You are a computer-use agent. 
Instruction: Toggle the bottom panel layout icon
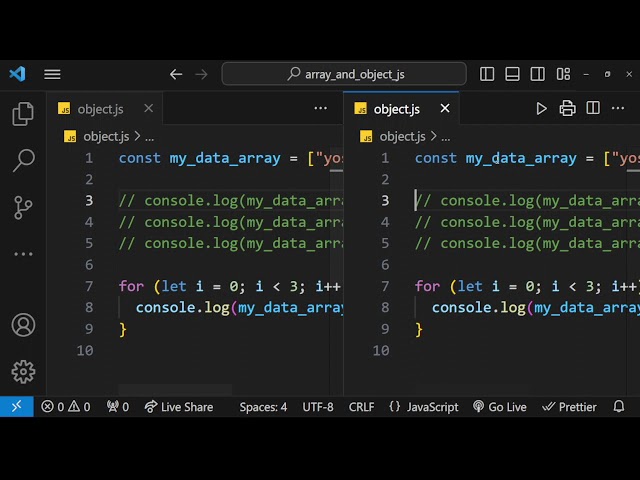pyautogui.click(x=512, y=74)
